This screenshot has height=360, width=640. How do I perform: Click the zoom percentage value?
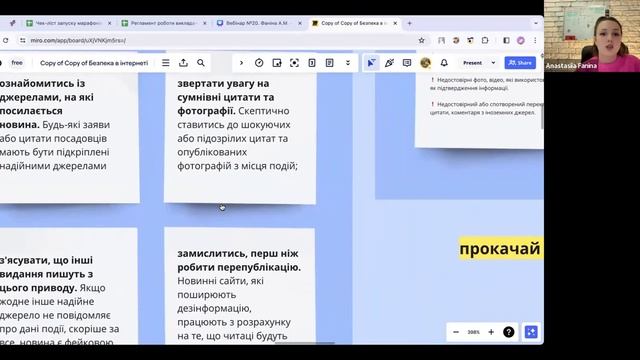473,332
